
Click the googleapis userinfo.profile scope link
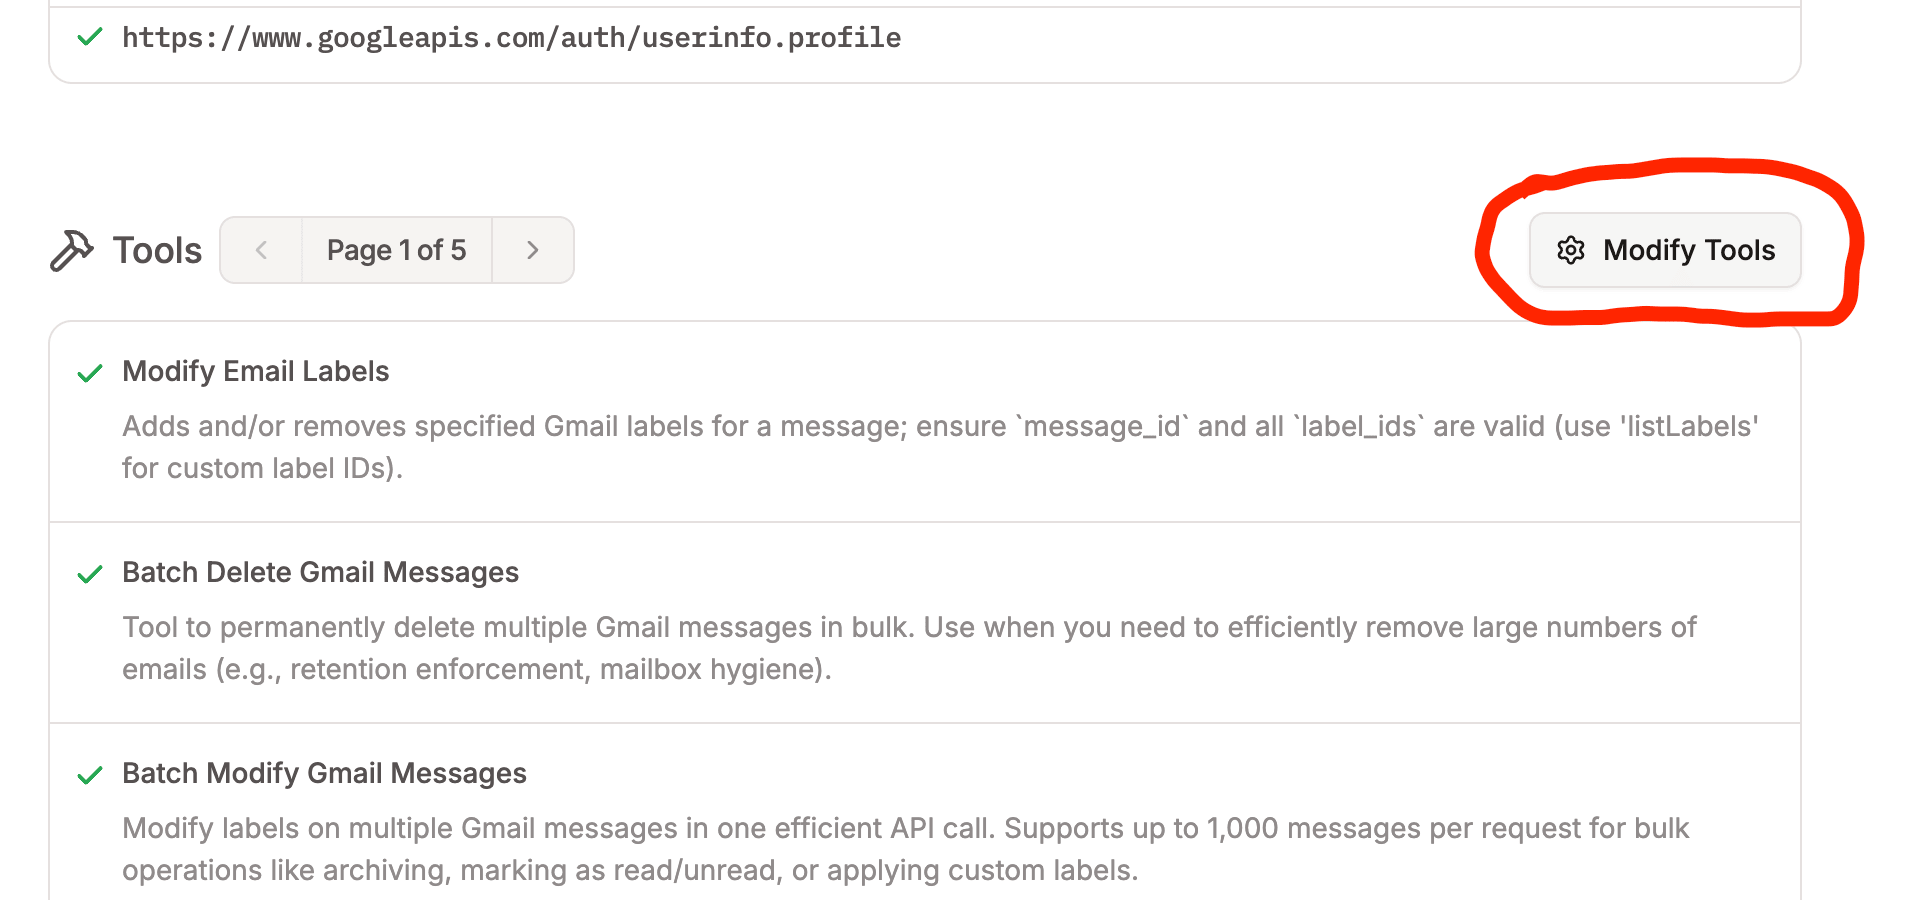point(510,38)
